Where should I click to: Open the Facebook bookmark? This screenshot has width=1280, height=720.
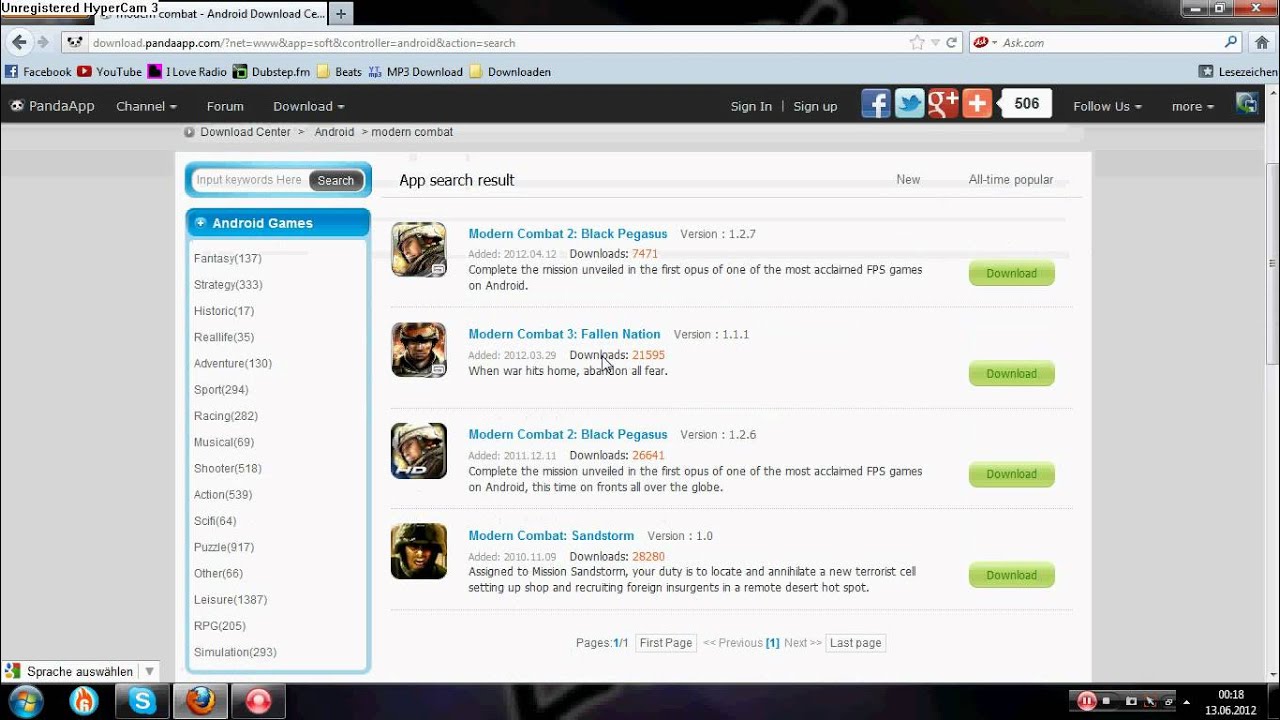click(x=38, y=72)
